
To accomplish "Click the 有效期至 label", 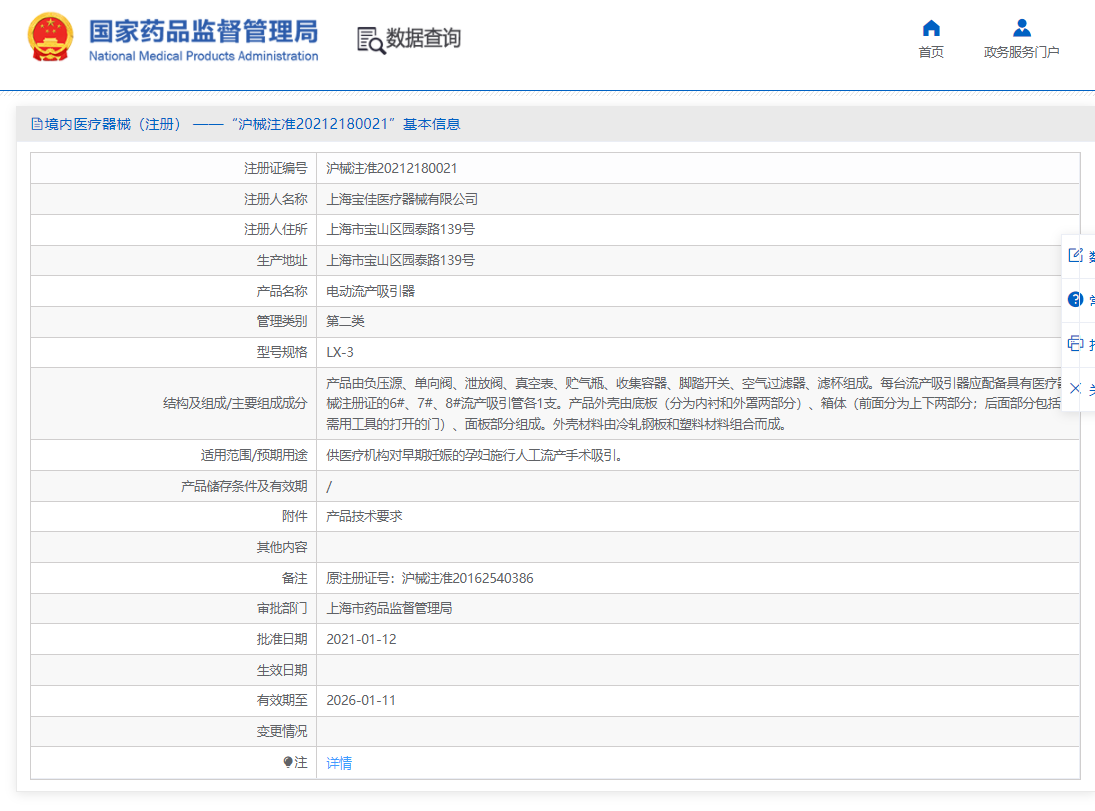I will pos(282,701).
